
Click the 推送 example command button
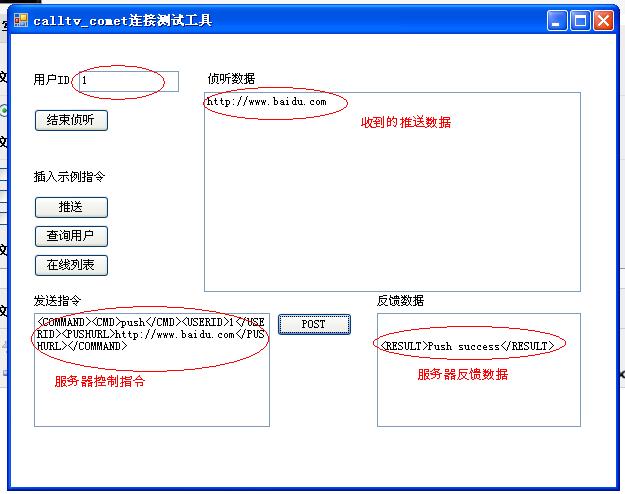[71, 207]
